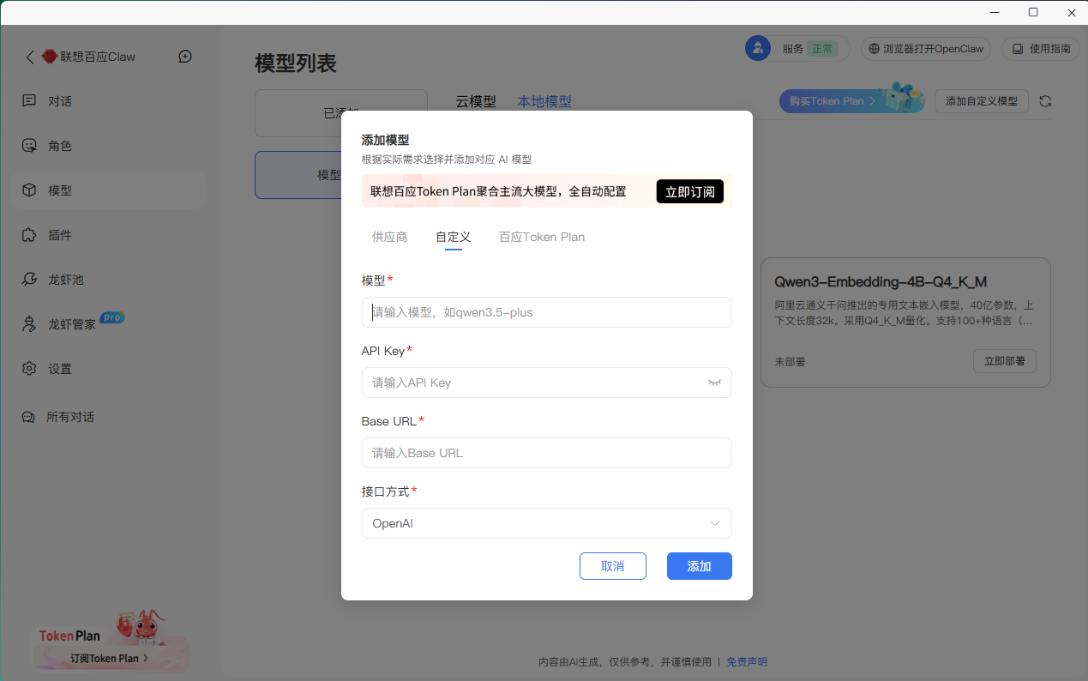This screenshot has height=681, width=1088.
Task: Open 浏览器打开OpenClaw
Action: 926,49
